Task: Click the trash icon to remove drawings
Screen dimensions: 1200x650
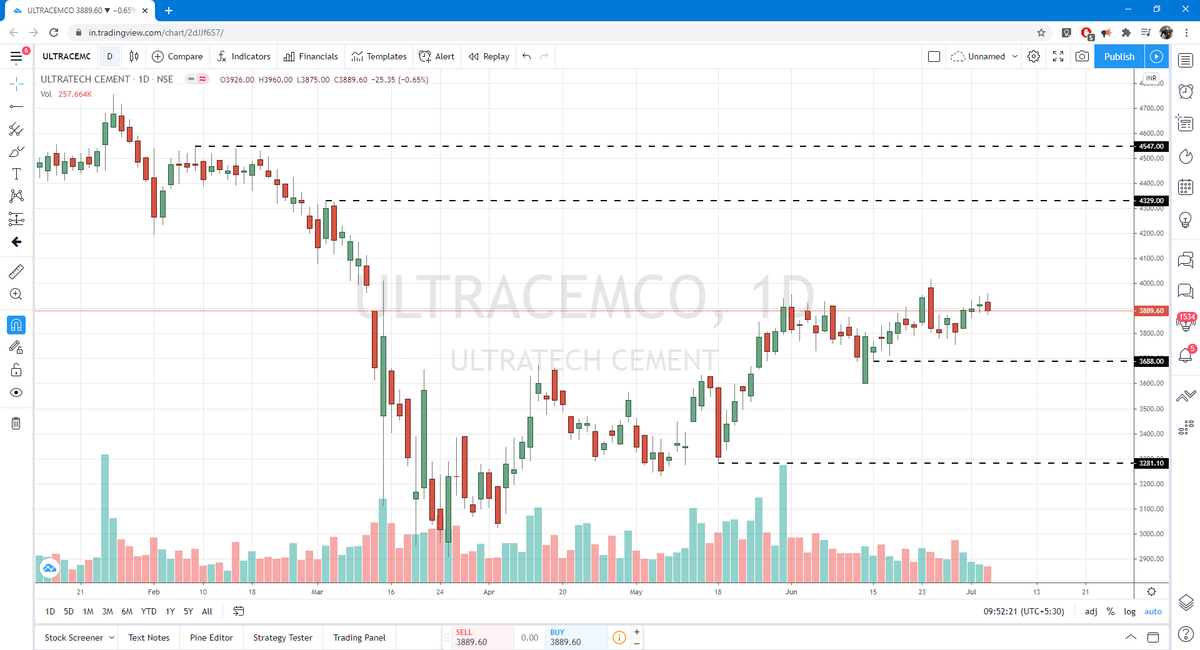Action: click(x=16, y=423)
